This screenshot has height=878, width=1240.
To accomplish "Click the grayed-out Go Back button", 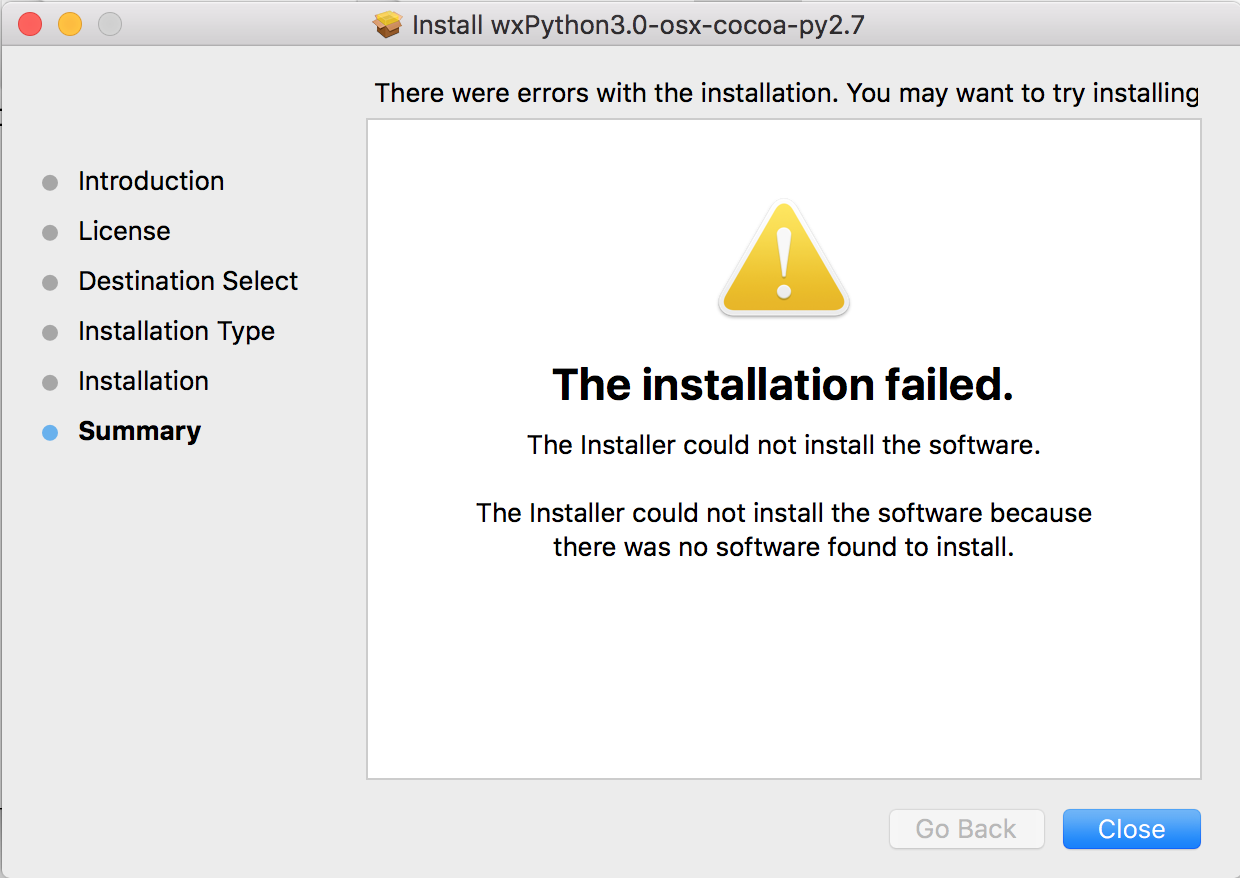I will coord(966,829).
